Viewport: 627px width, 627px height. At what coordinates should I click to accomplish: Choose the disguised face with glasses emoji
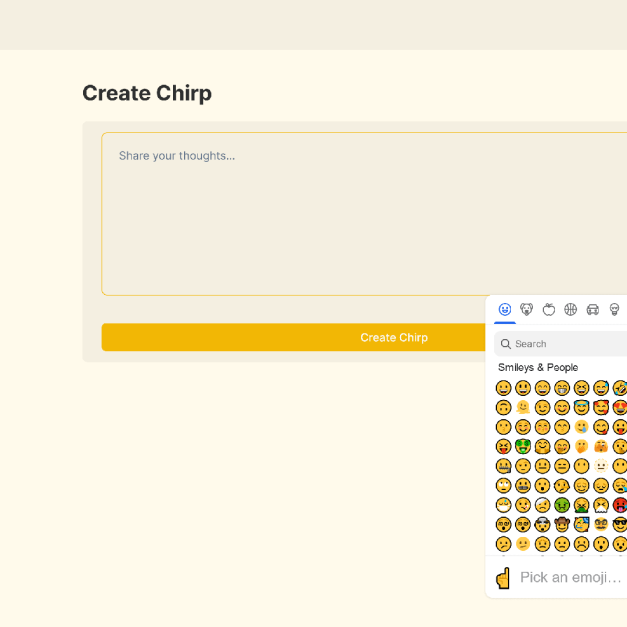(601, 525)
